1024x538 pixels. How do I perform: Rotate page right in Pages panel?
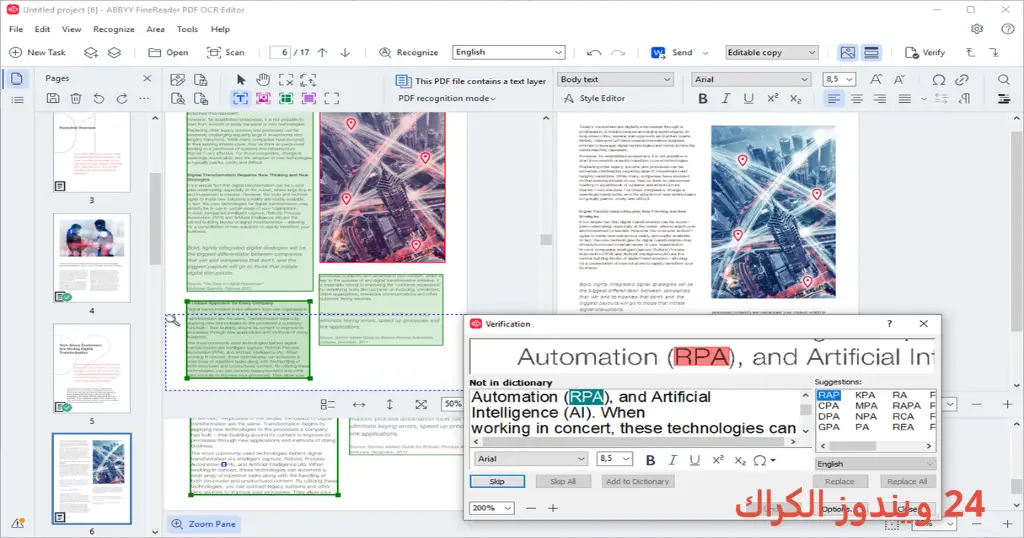[121, 99]
